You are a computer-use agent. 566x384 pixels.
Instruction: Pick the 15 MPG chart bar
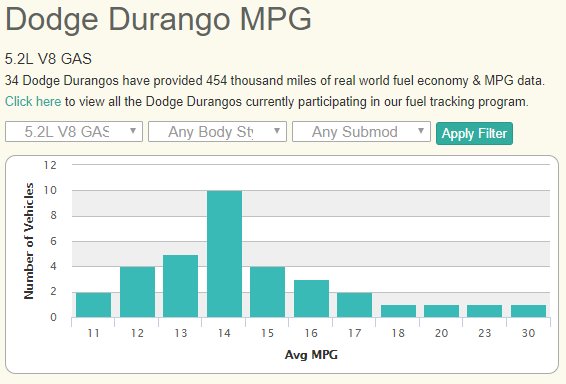coord(267,292)
